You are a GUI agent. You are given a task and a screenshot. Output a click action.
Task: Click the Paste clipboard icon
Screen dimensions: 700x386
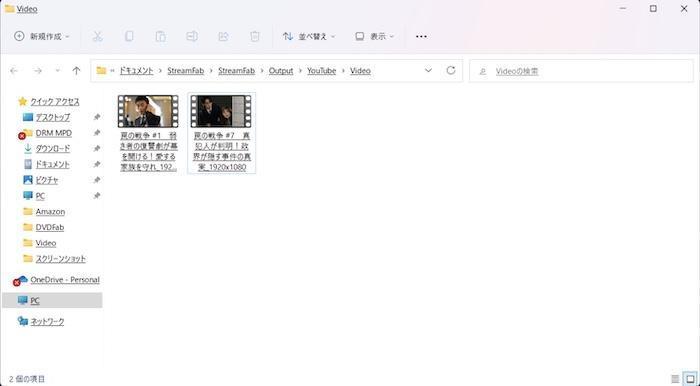(160, 37)
